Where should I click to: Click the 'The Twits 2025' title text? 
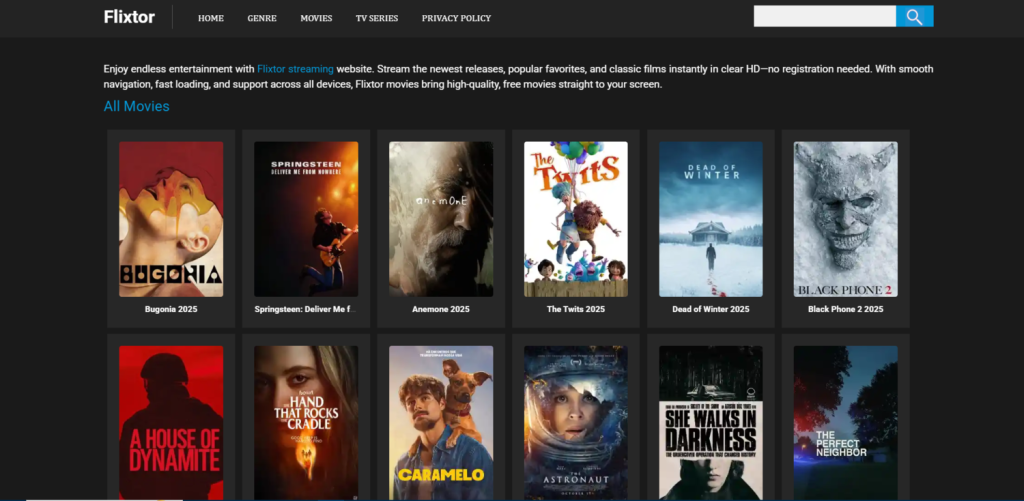pos(576,309)
